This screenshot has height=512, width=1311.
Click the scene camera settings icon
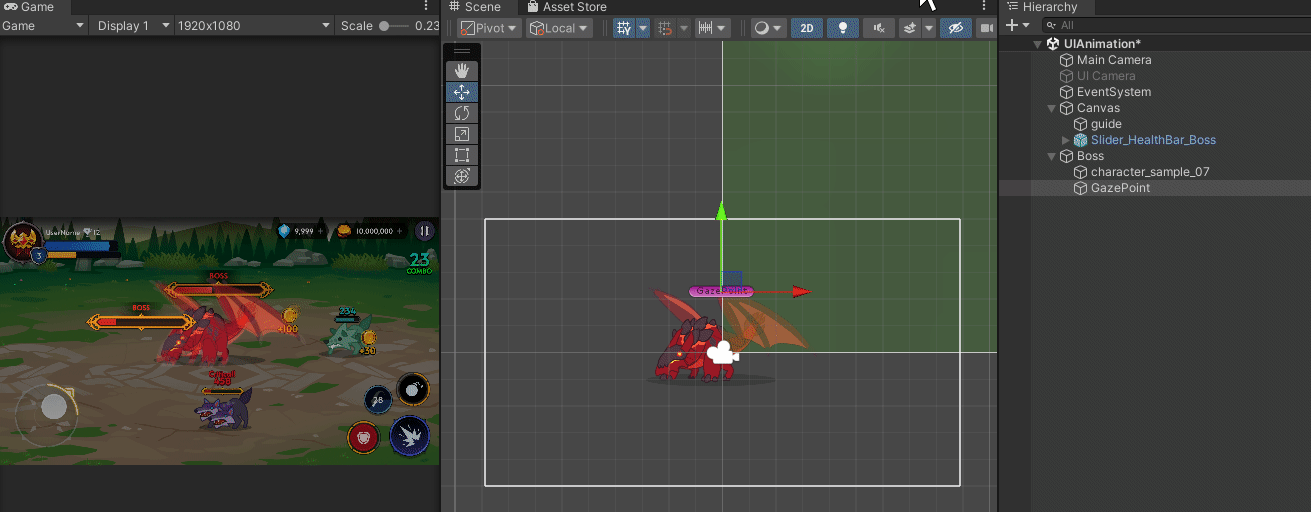[x=988, y=28]
